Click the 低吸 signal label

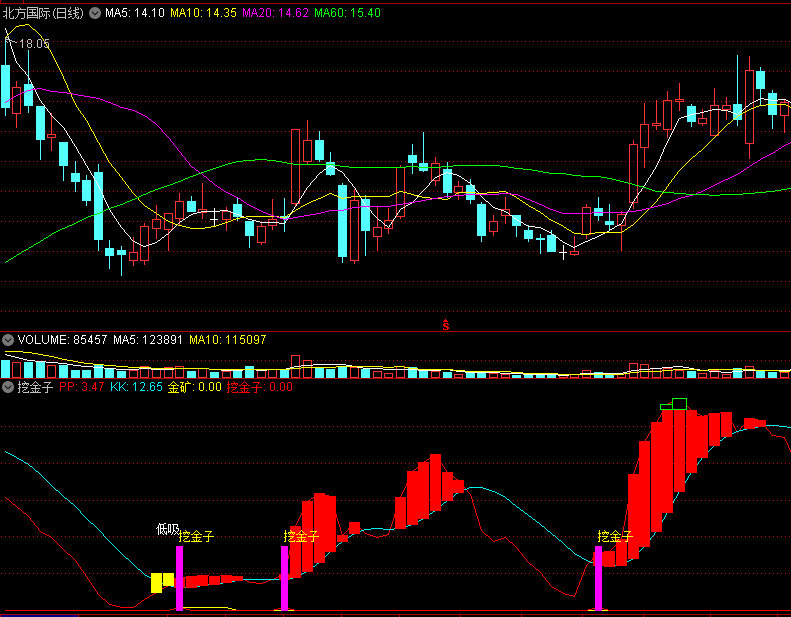coord(167,529)
